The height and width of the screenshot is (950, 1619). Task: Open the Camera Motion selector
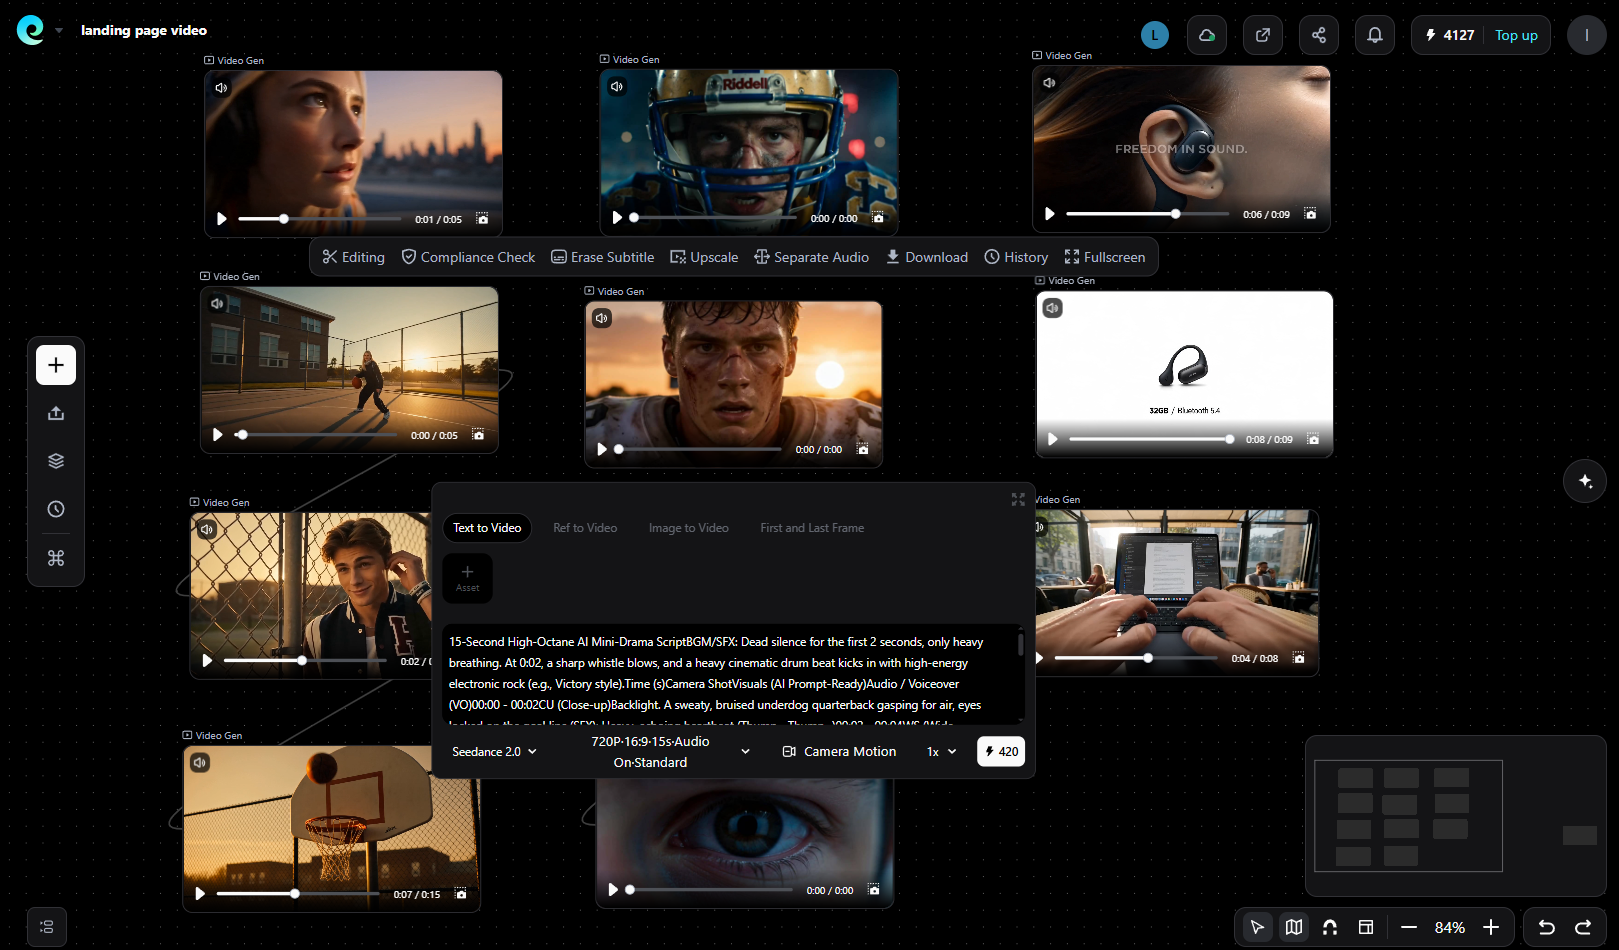839,752
